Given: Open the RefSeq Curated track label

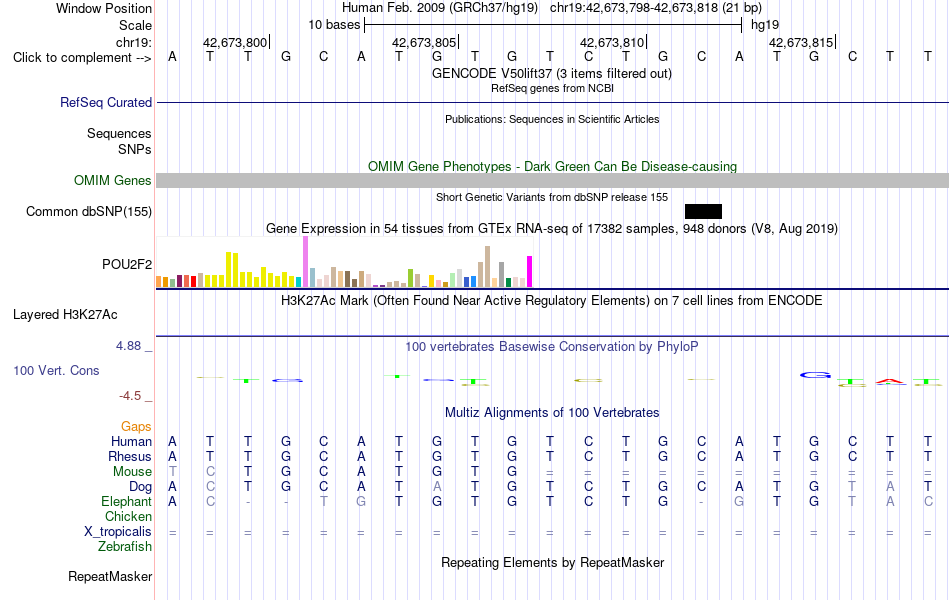Looking at the screenshot, I should (x=106, y=102).
